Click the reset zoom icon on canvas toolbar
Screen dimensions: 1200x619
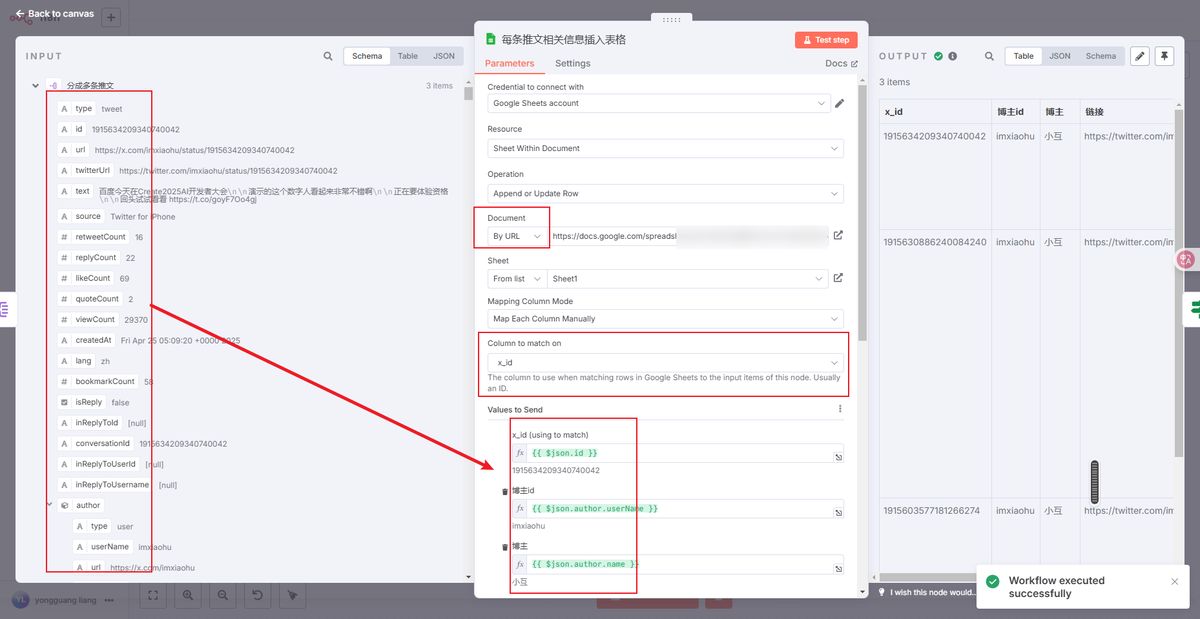[x=257, y=595]
